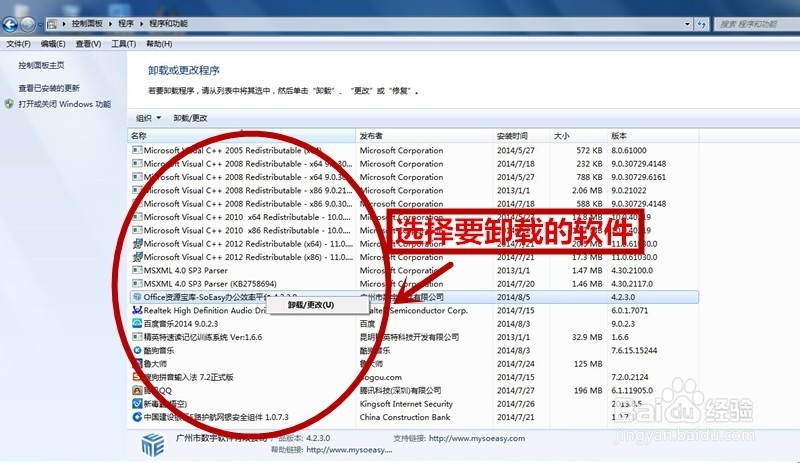Click the 程序和功能 breadcrumb
This screenshot has height=463, width=800.
point(168,23)
